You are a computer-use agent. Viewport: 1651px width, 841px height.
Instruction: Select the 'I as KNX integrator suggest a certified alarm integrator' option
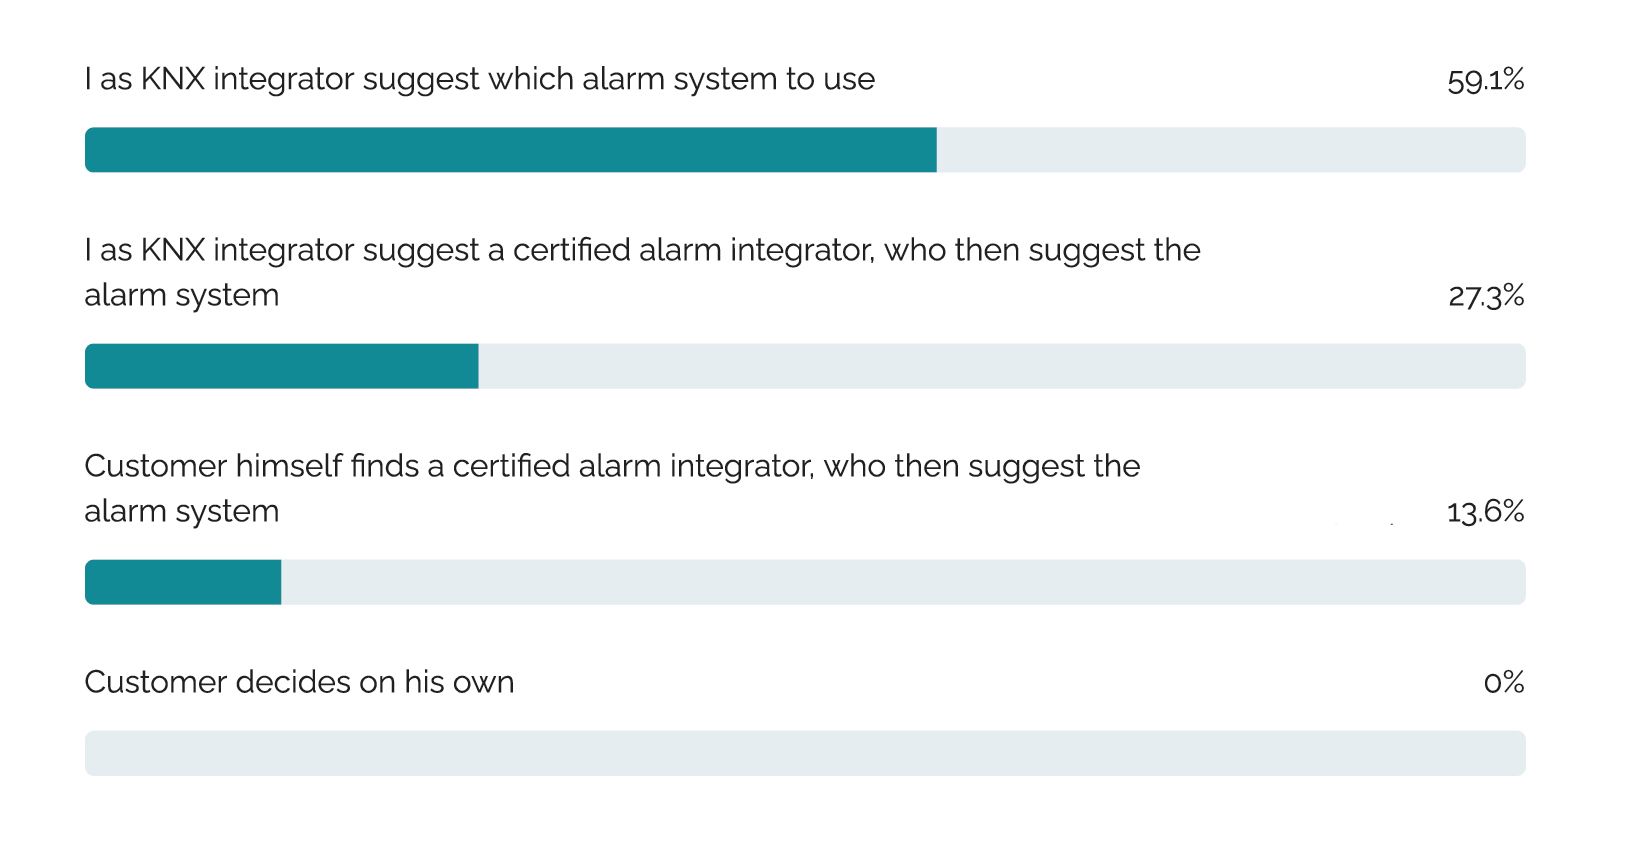tap(642, 250)
